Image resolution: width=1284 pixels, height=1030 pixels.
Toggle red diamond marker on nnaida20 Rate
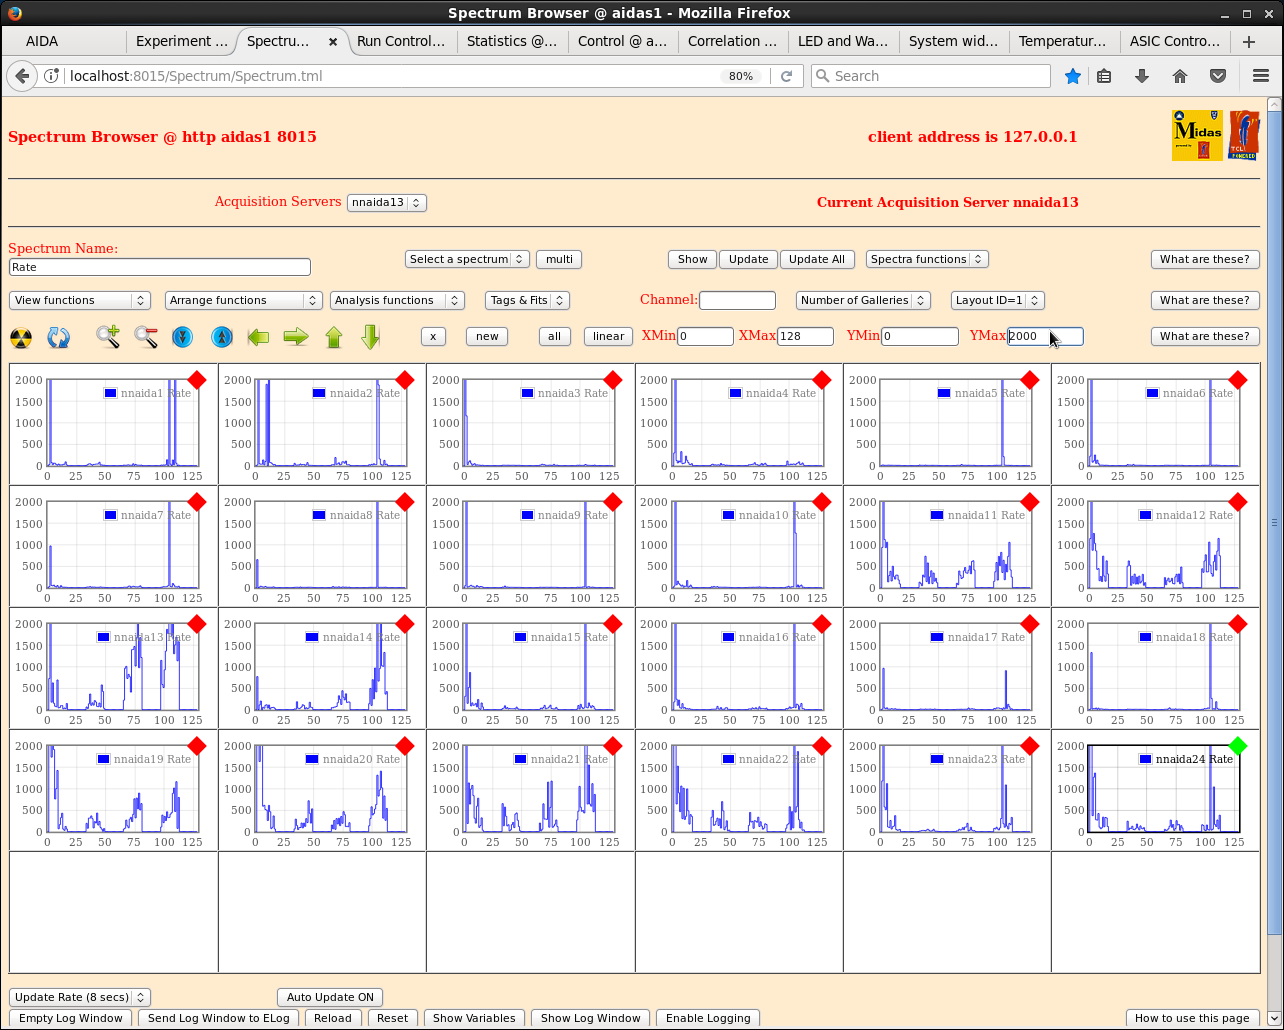pos(405,746)
